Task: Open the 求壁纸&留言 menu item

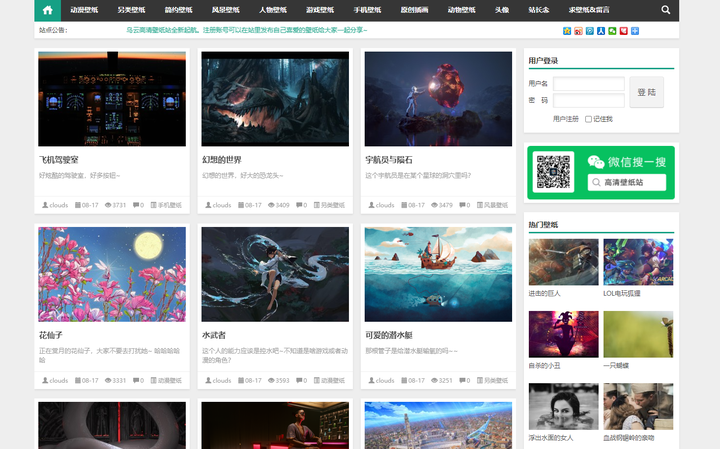Action: pyautogui.click(x=589, y=10)
